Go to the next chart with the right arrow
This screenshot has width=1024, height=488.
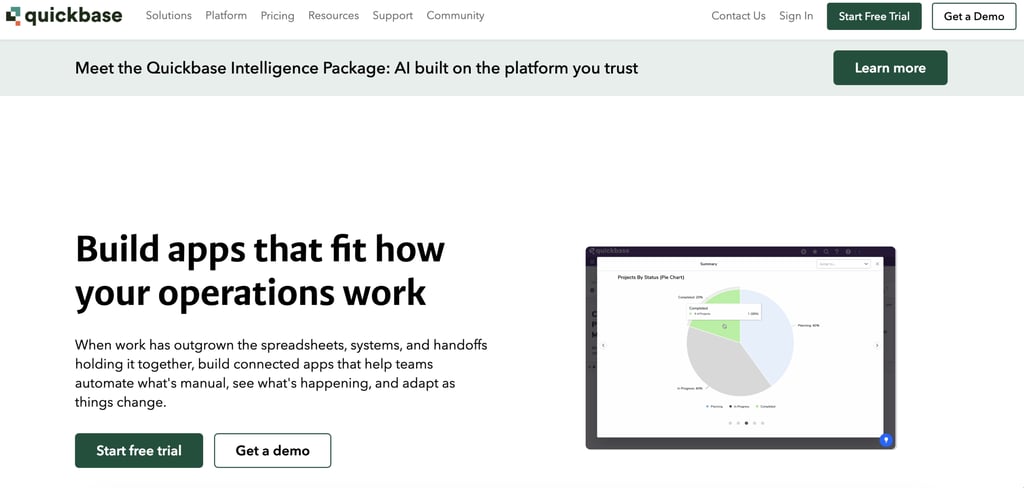click(x=877, y=346)
